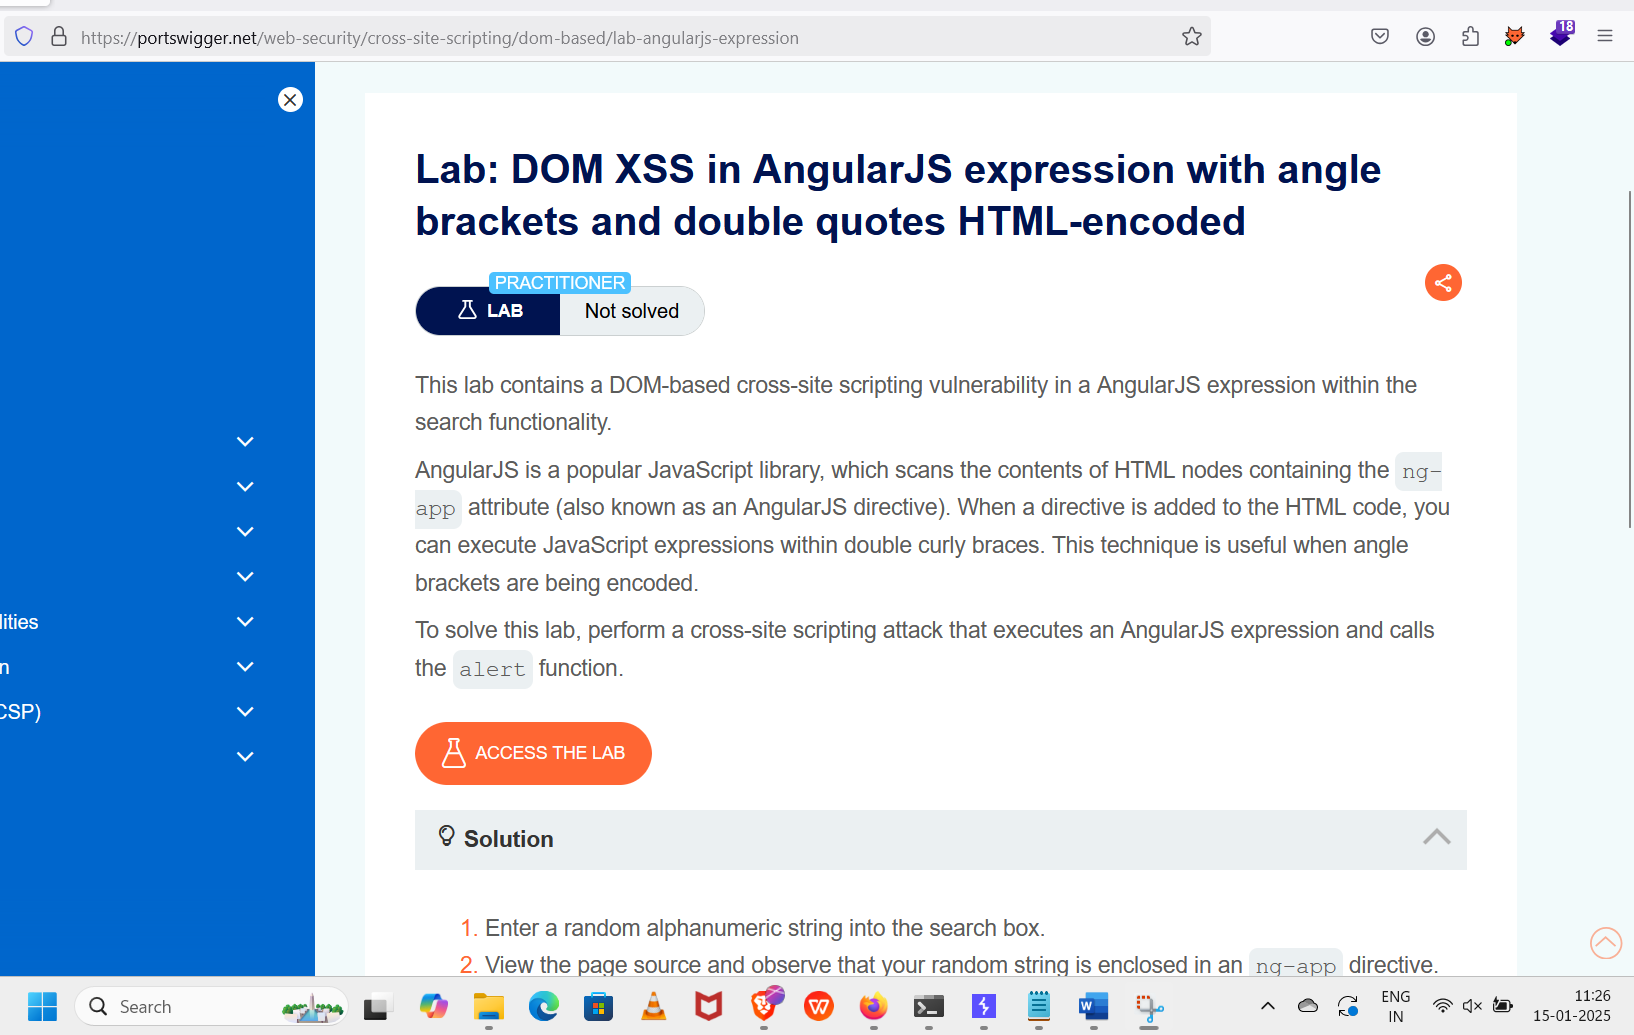Bookmark this page with the star icon
This screenshot has height=1035, width=1634.
coord(1191,37)
